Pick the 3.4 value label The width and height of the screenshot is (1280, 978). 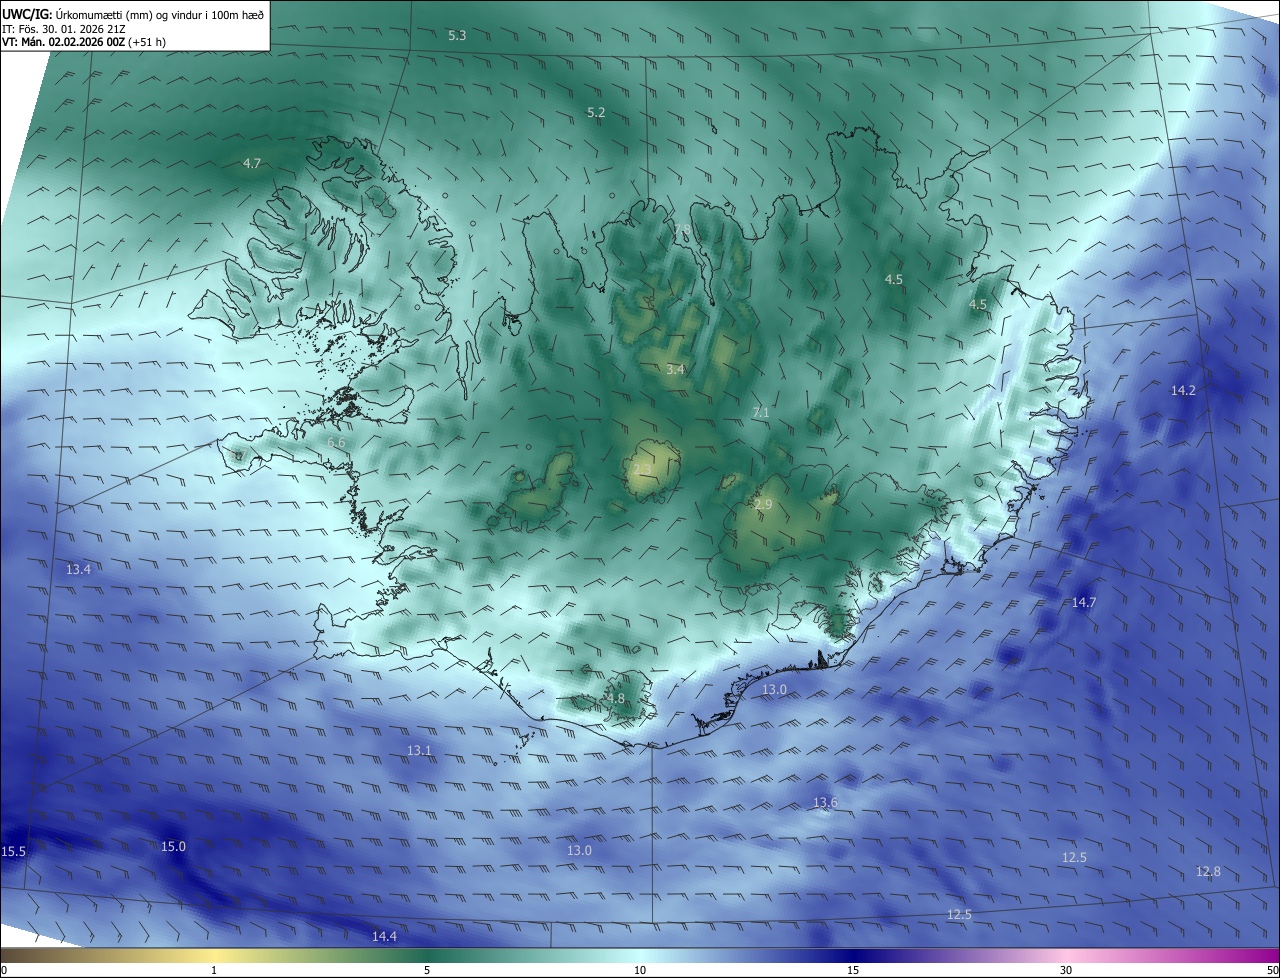coord(676,369)
